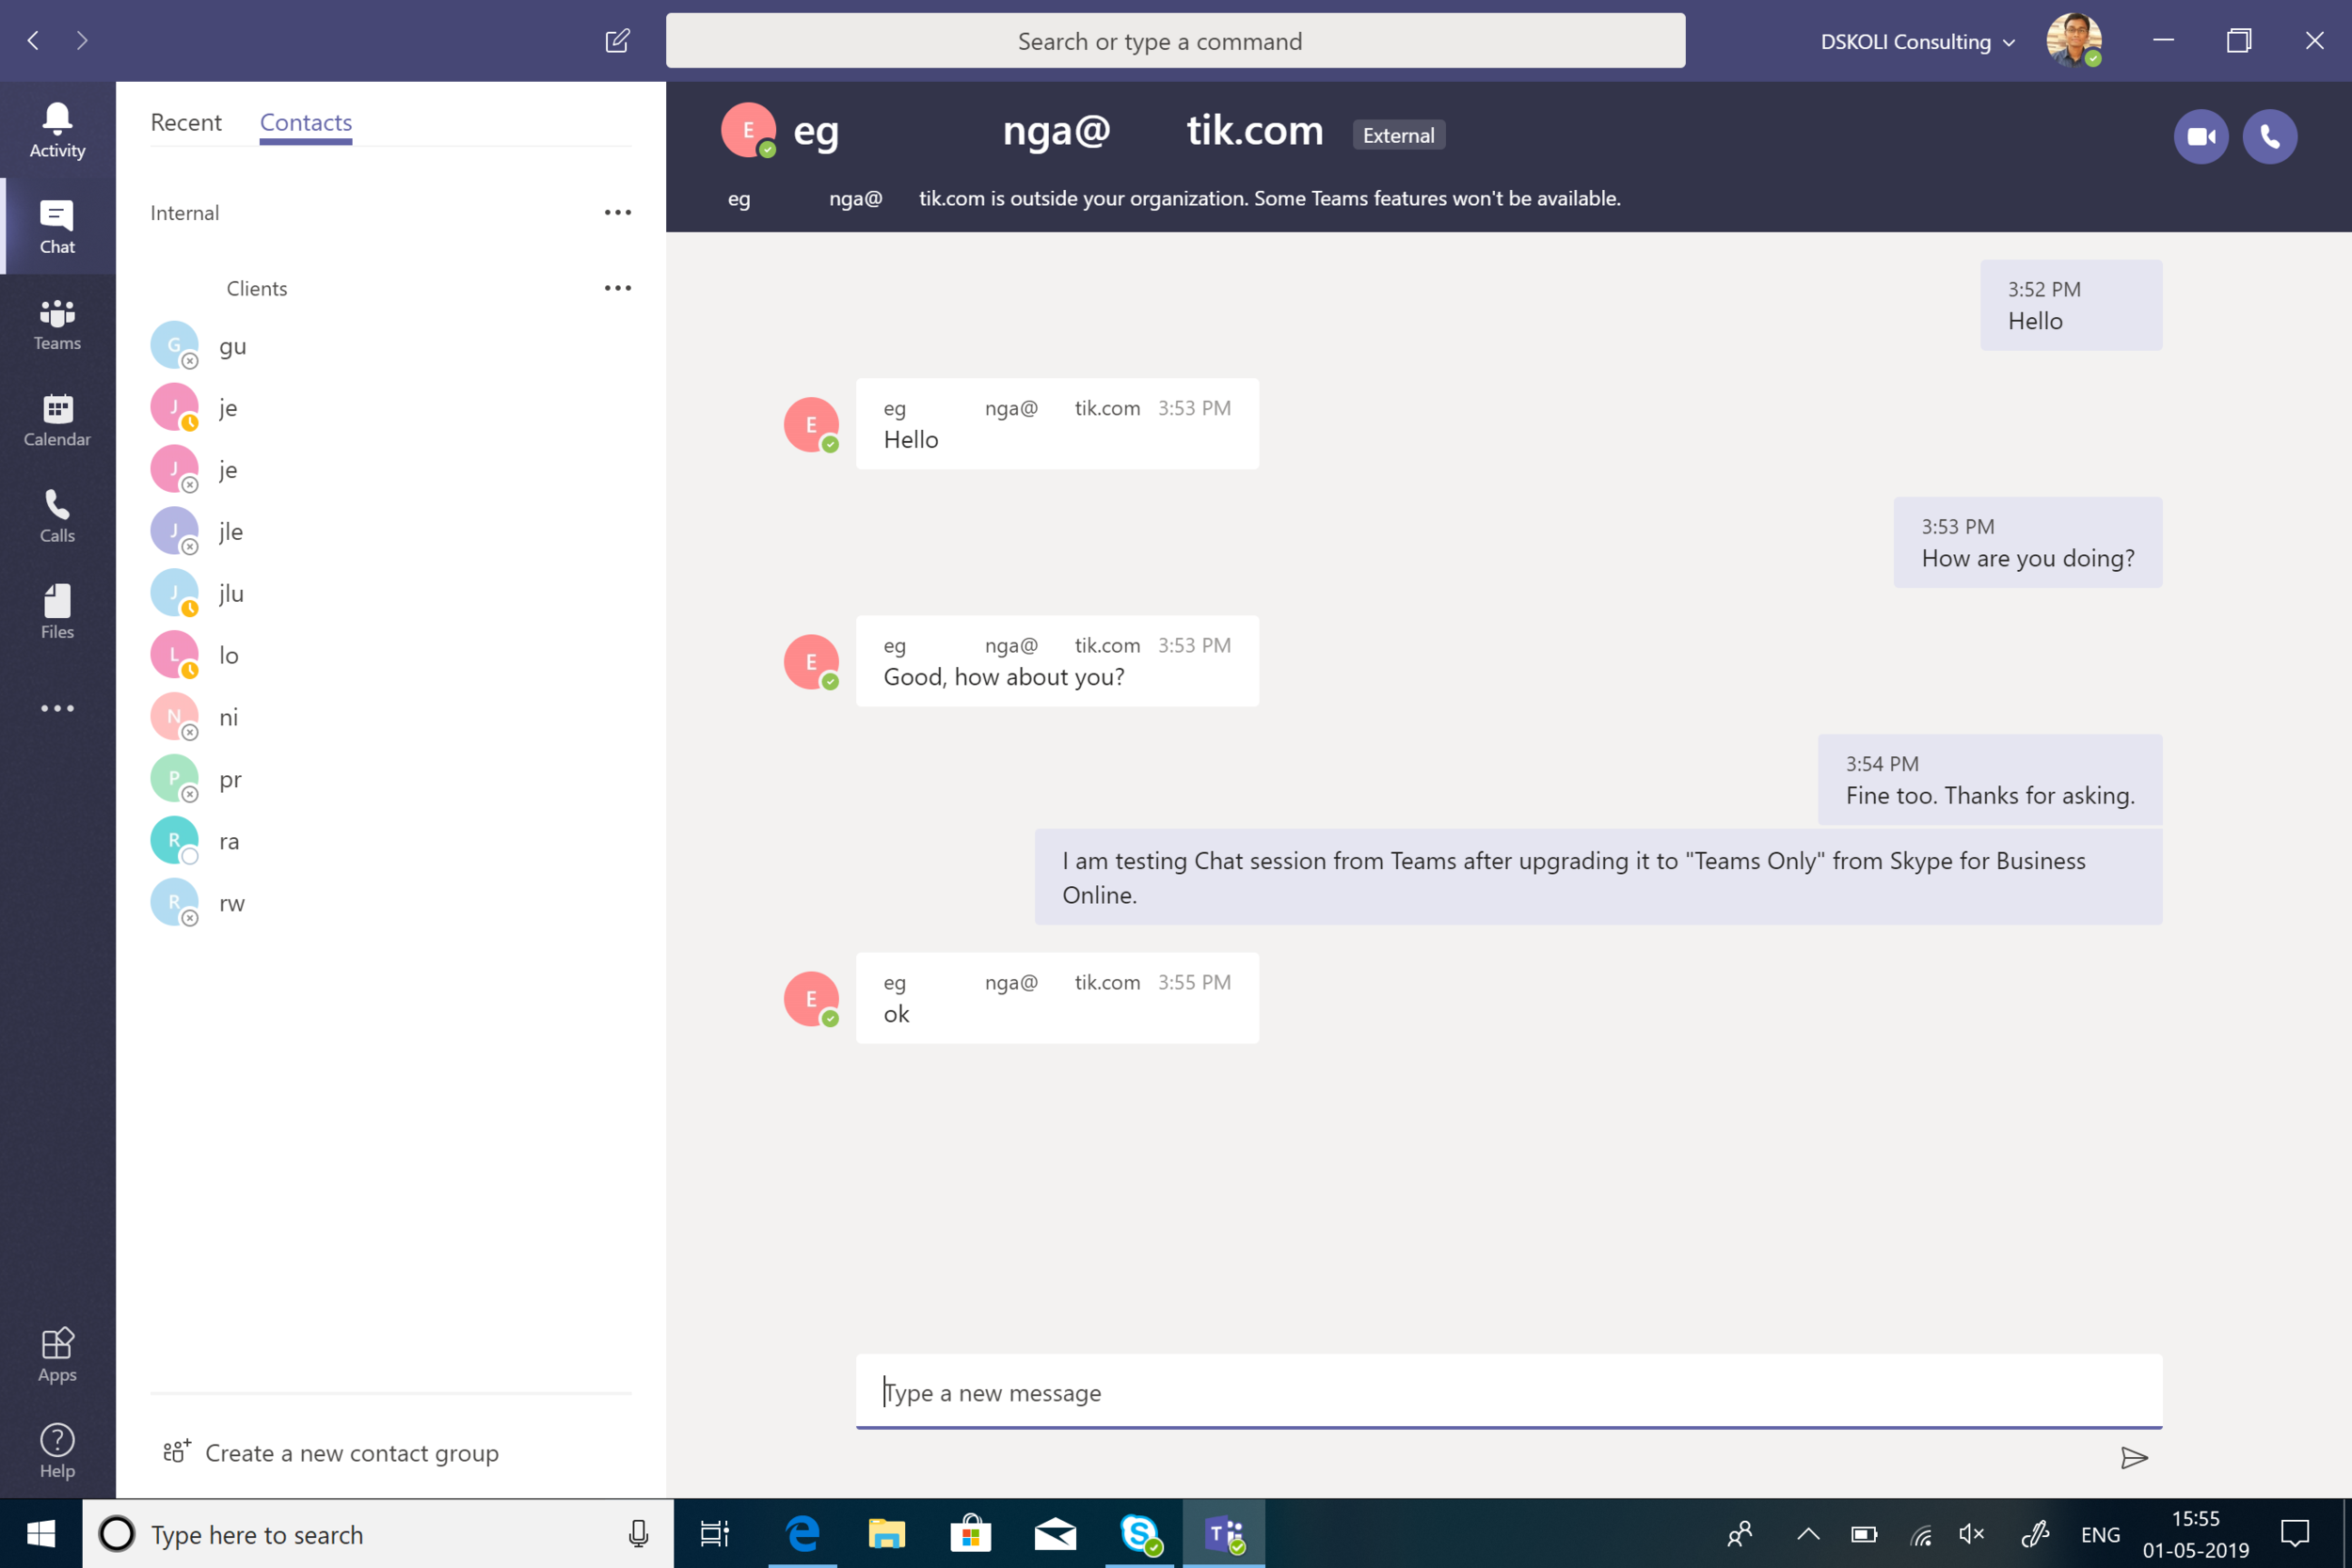The height and width of the screenshot is (1568, 2352).
Task: Create a new contact group
Action: pyautogui.click(x=331, y=1452)
